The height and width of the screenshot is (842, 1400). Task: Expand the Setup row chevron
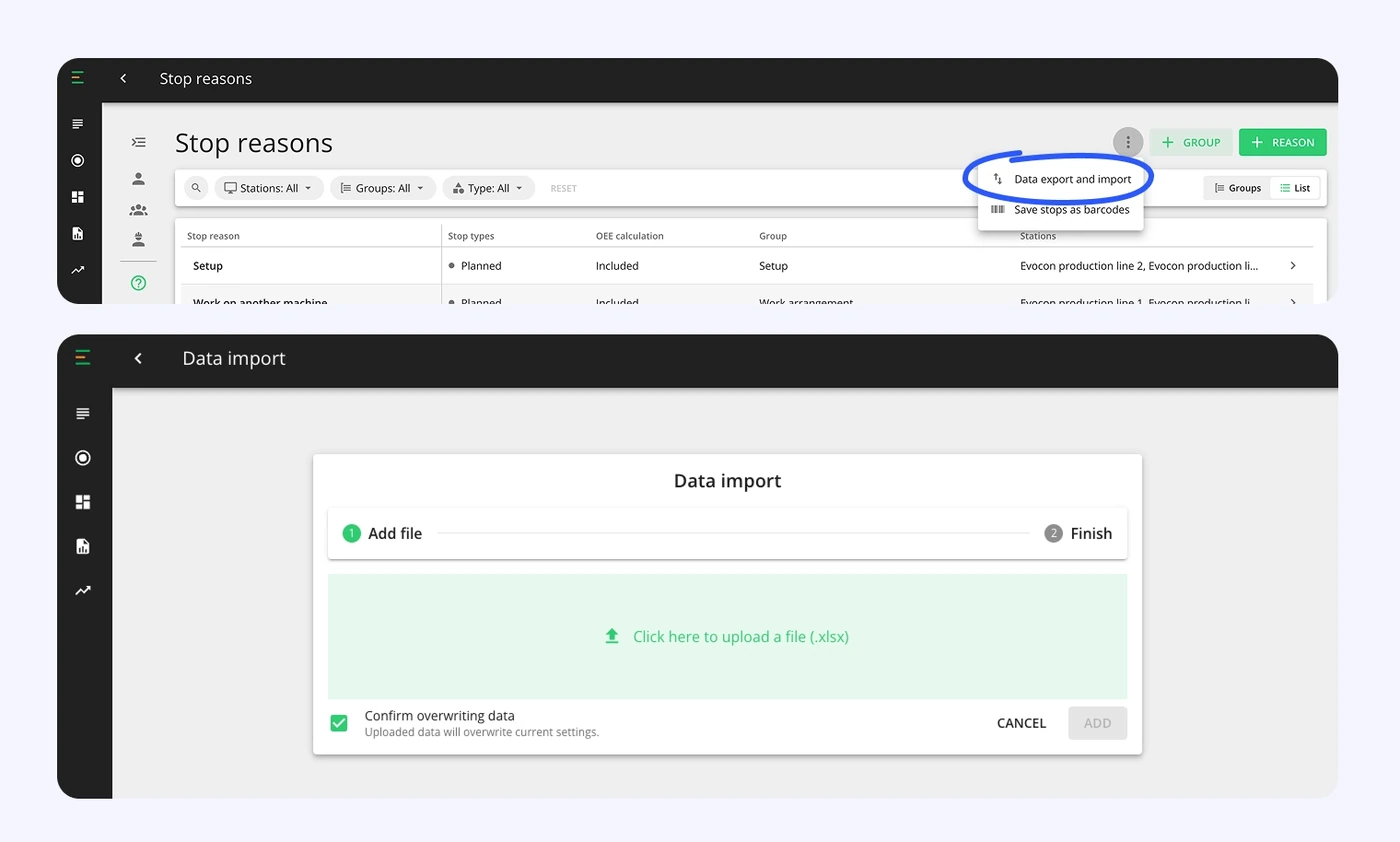point(1293,266)
